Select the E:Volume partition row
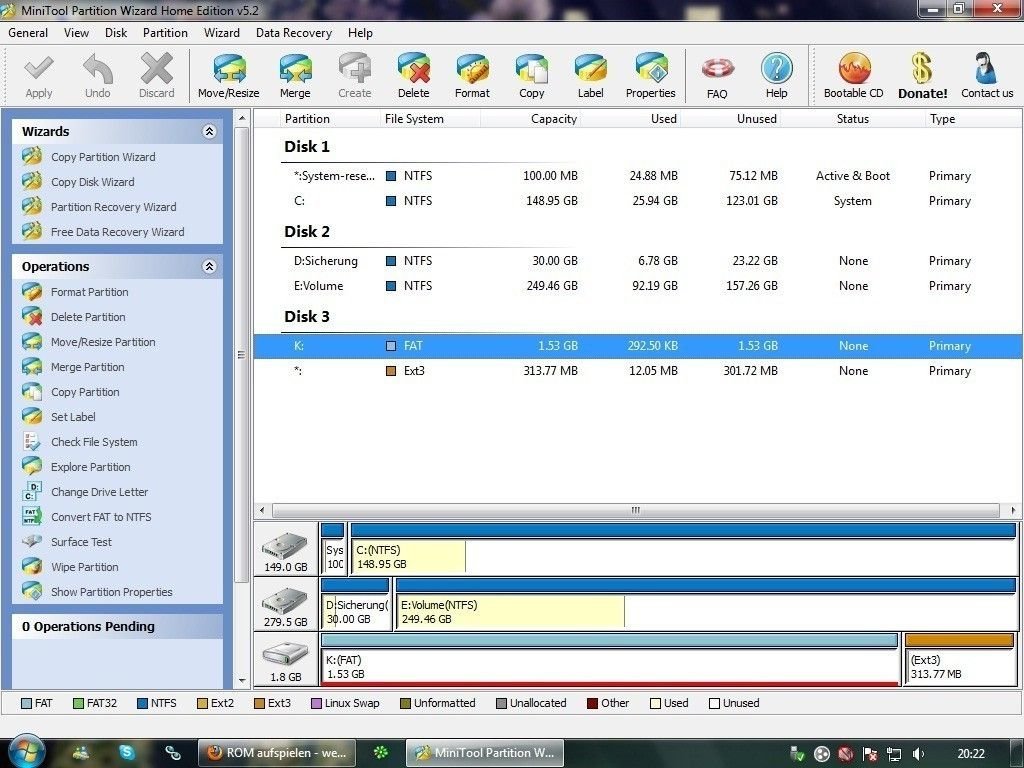The image size is (1024, 768). (637, 286)
